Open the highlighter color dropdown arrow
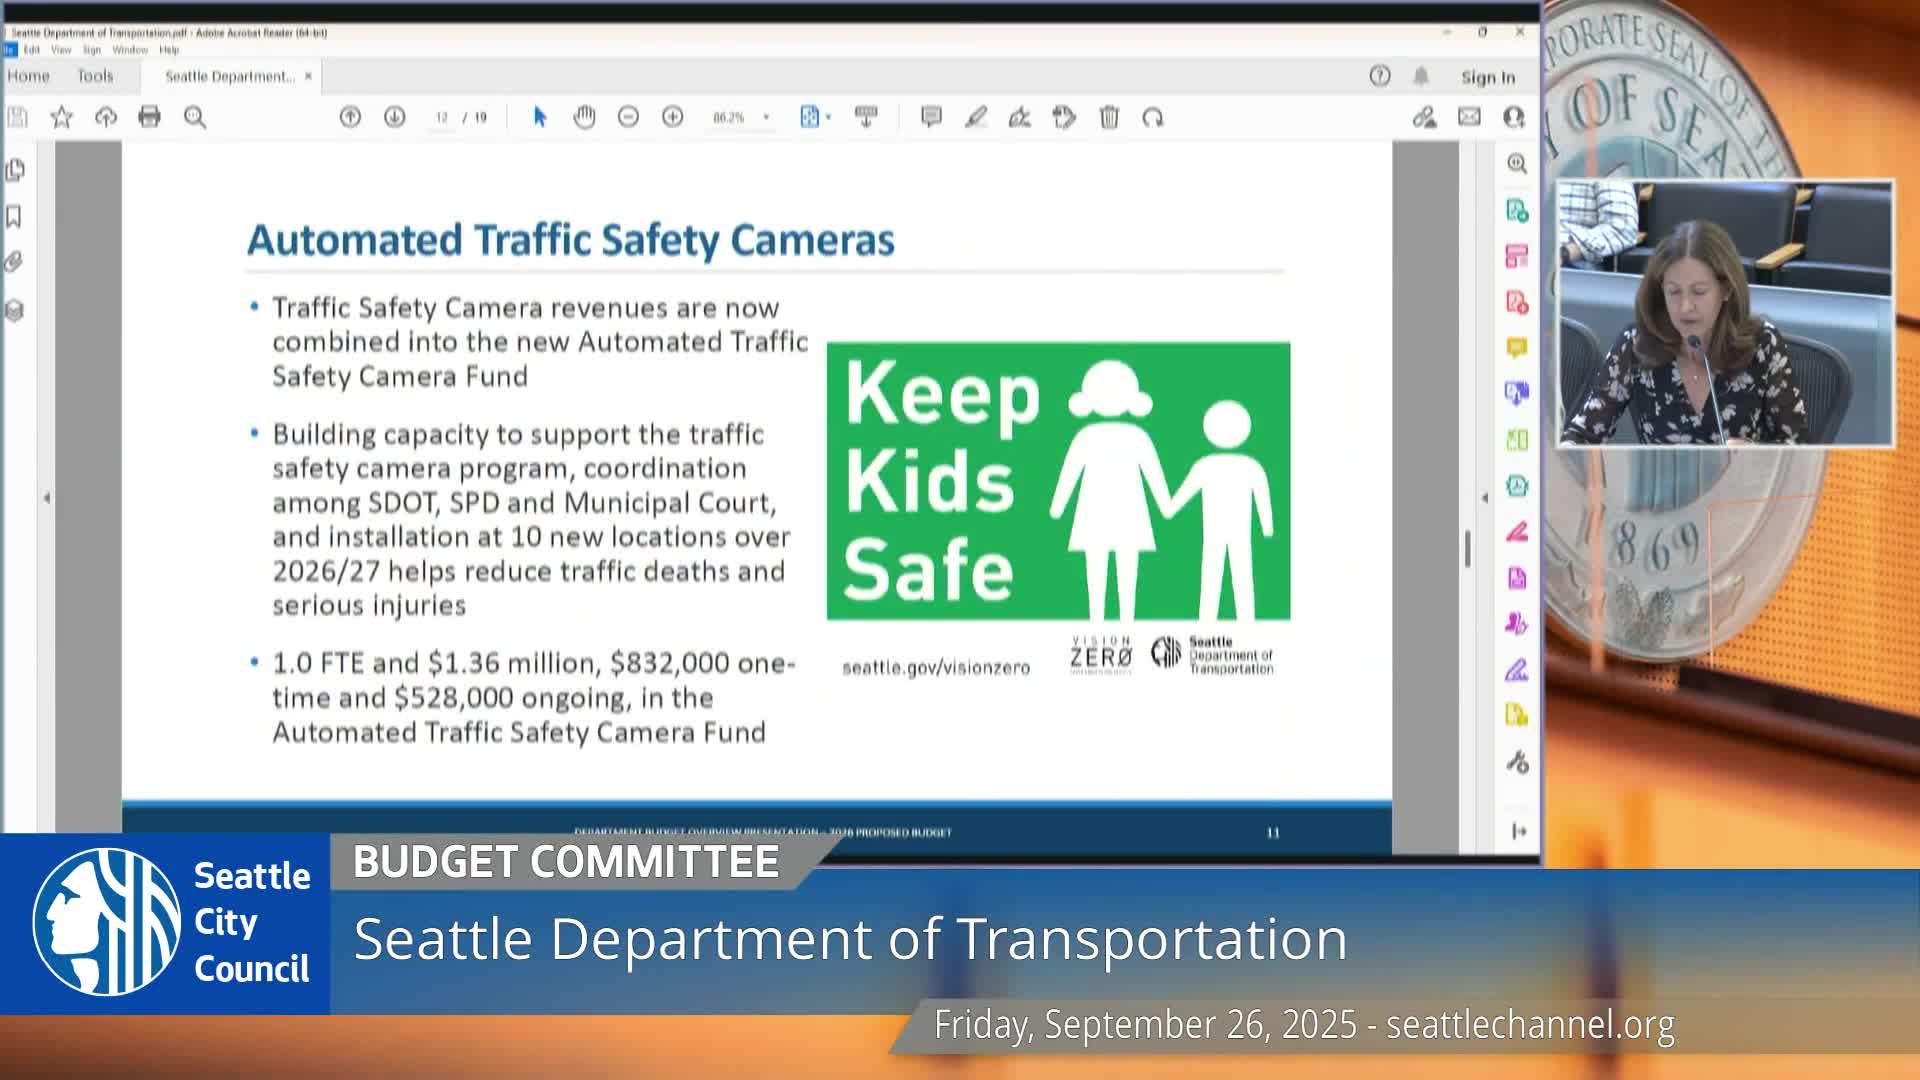The height and width of the screenshot is (1080, 1920). [993, 117]
